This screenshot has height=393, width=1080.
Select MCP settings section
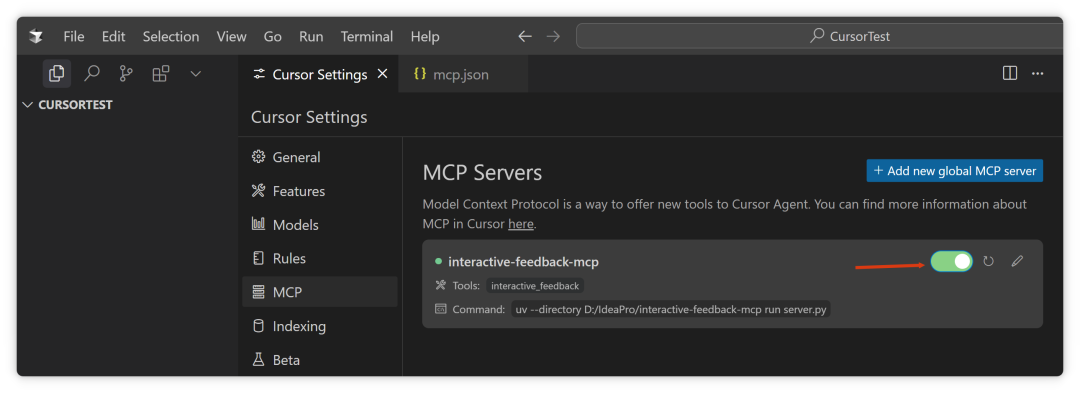tap(320, 292)
